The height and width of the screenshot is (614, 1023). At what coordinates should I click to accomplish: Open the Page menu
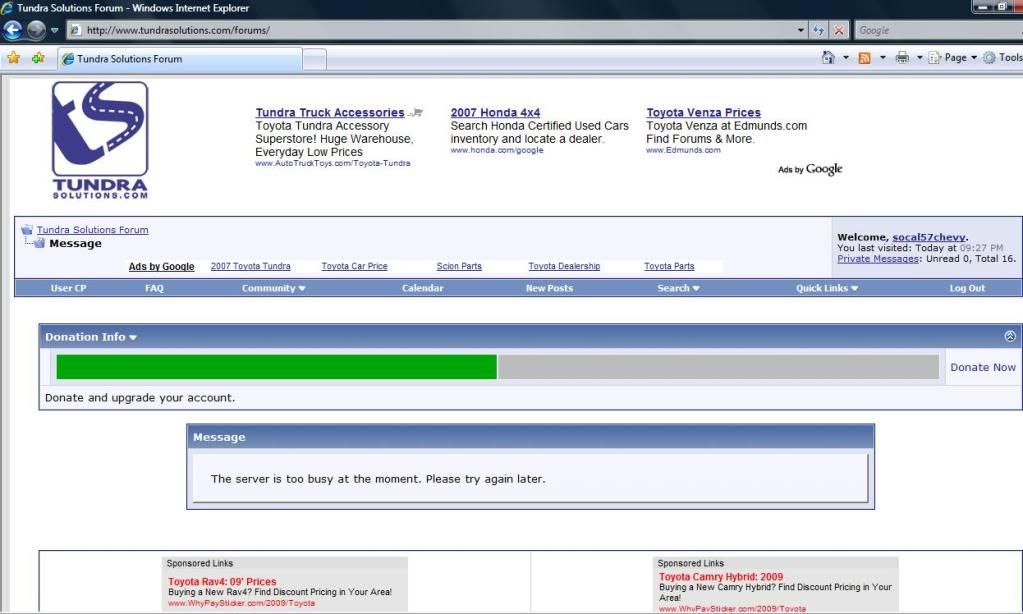pos(953,57)
